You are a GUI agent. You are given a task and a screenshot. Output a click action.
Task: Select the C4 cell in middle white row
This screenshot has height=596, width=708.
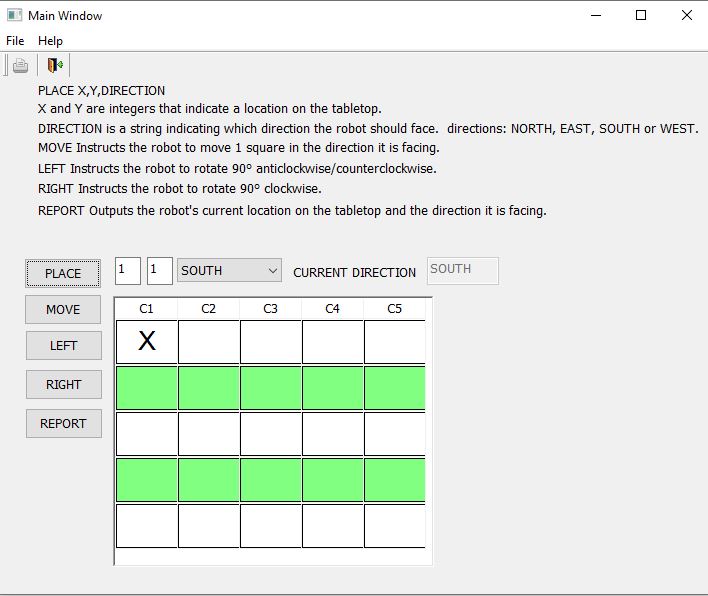[x=332, y=434]
